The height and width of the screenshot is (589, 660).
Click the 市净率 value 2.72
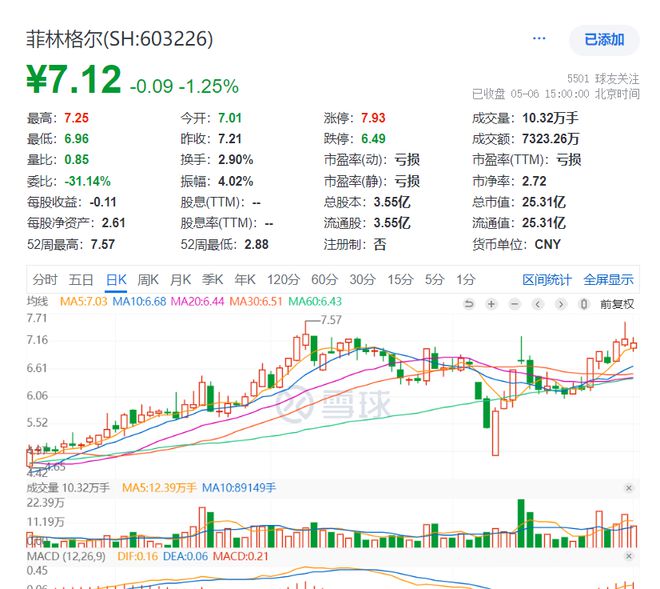tap(534, 181)
